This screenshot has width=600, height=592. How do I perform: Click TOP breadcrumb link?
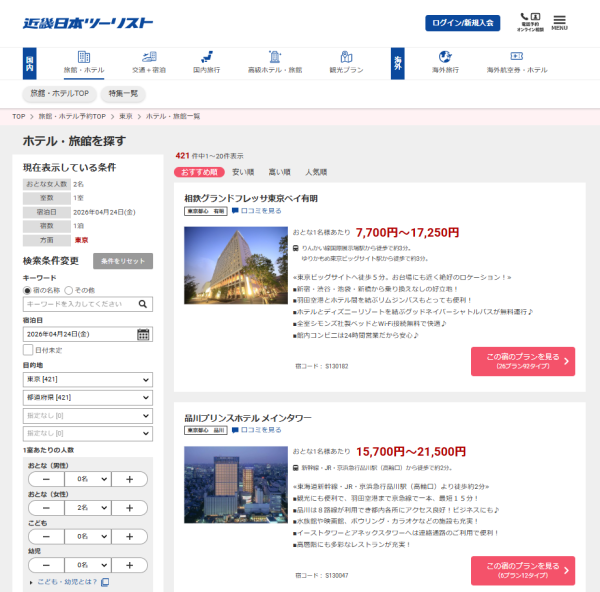[18, 116]
